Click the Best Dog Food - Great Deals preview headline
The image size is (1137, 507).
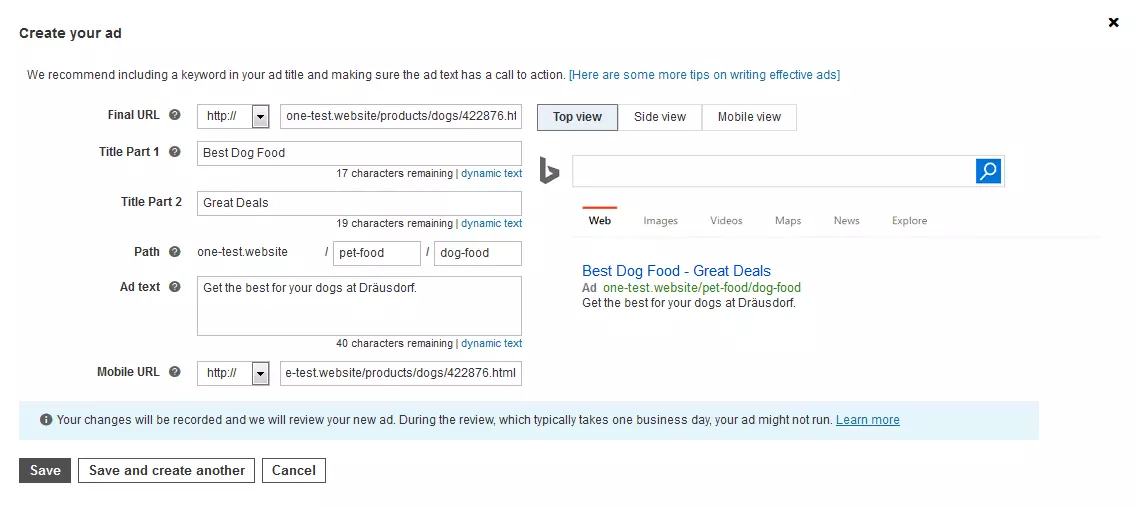pyautogui.click(x=677, y=271)
